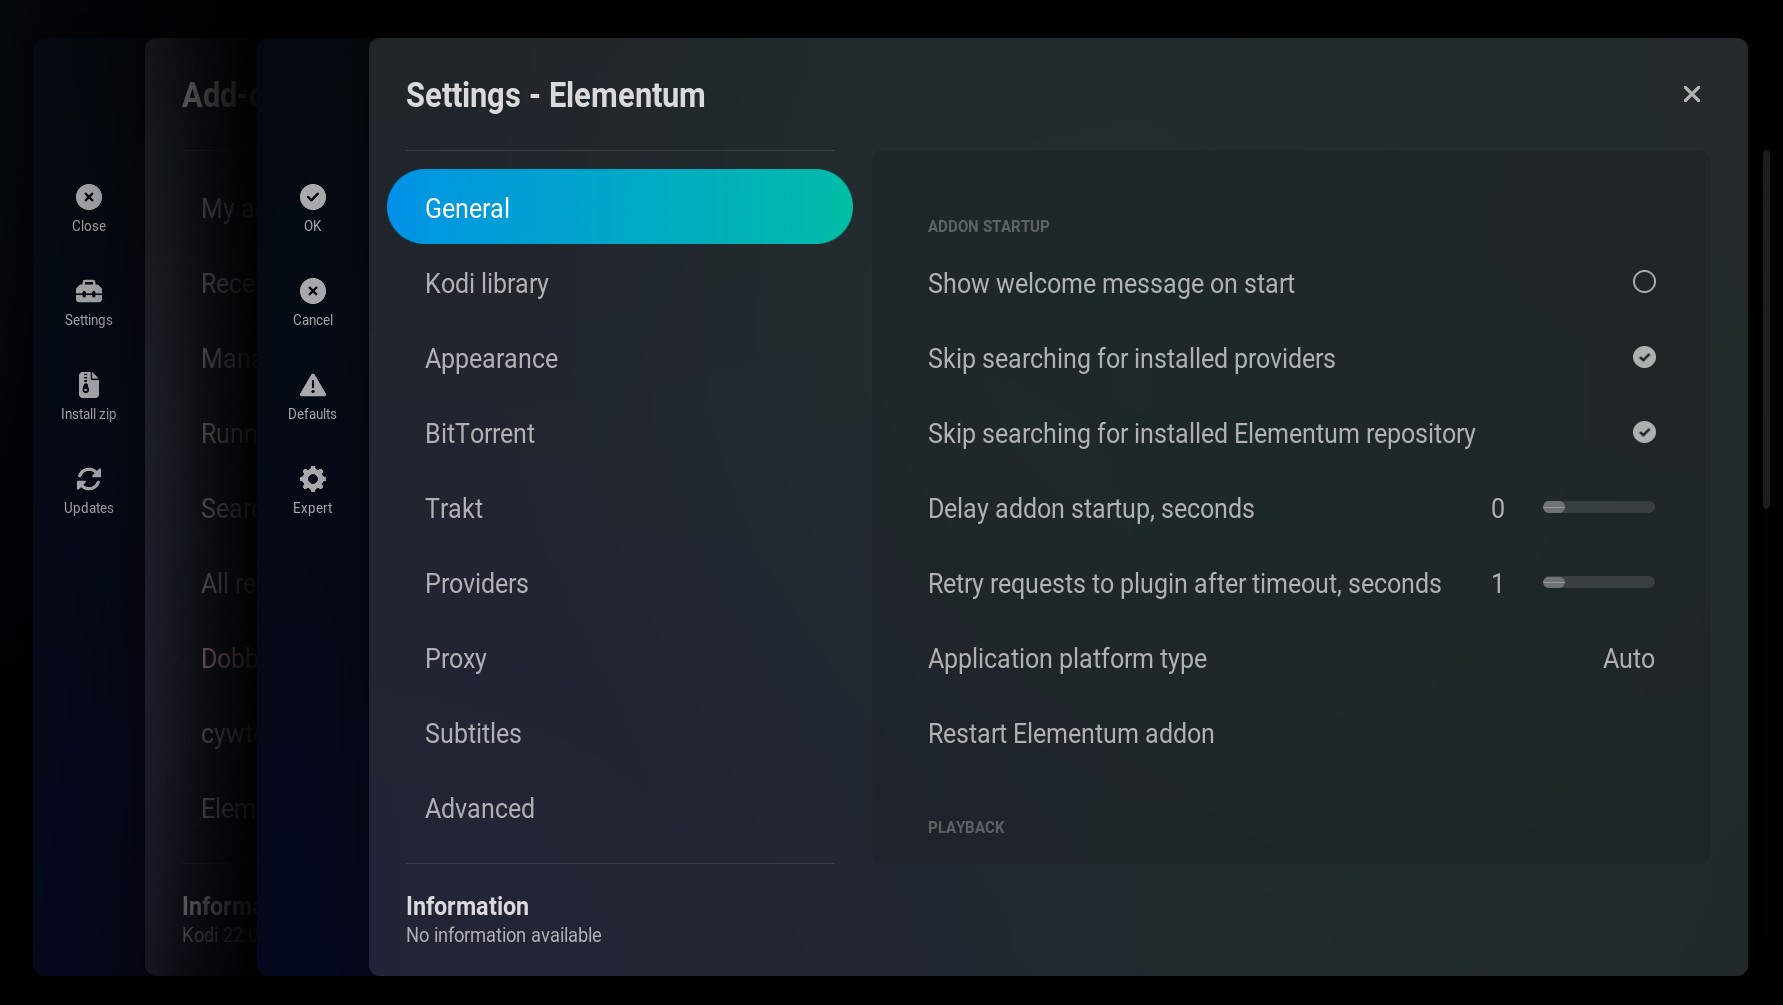Viewport: 1783px width, 1005px height.
Task: Click Restart Elementum addon
Action: pos(1071,734)
